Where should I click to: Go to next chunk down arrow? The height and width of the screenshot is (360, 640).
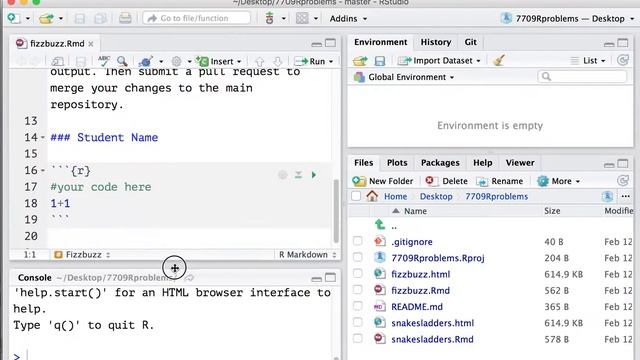pyautogui.click(x=278, y=61)
